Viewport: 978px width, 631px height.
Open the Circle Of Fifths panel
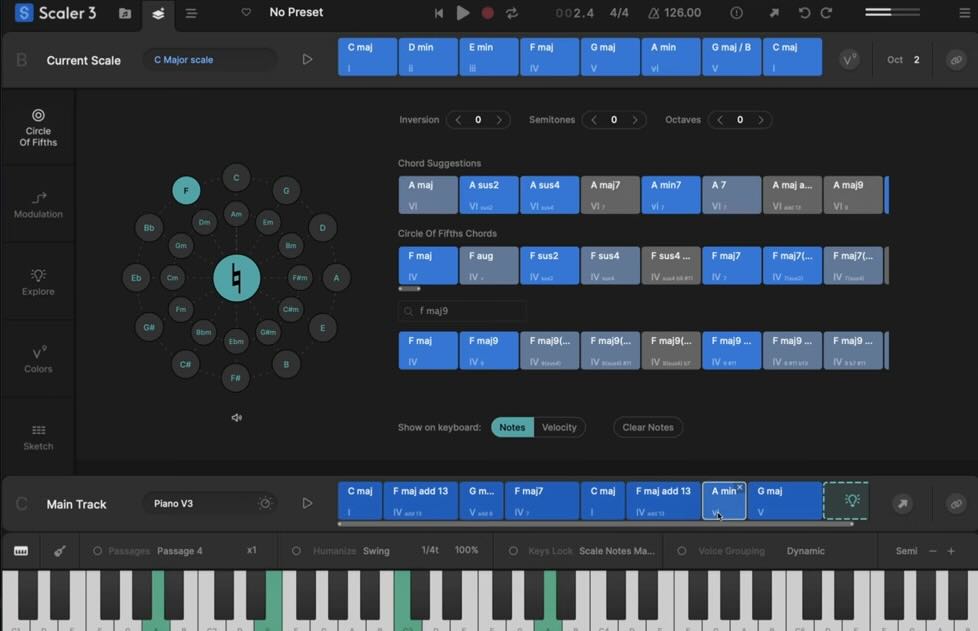[38, 128]
